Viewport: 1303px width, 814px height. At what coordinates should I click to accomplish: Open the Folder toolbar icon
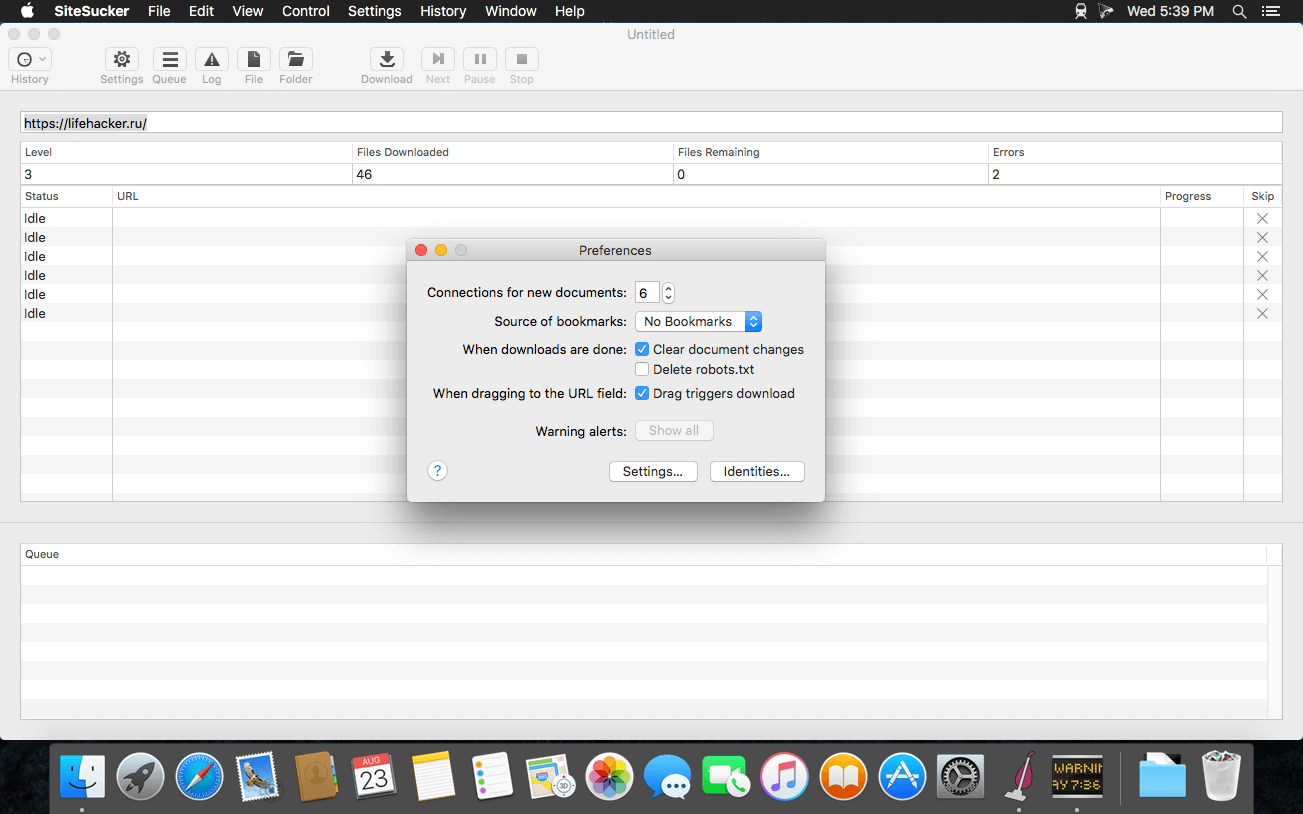coord(295,60)
